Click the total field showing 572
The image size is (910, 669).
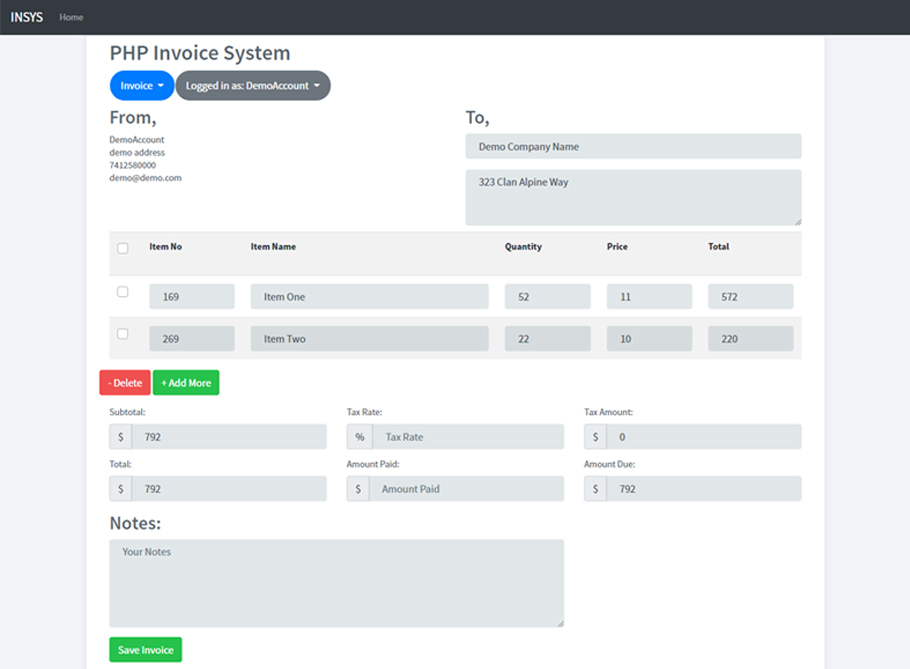[750, 296]
